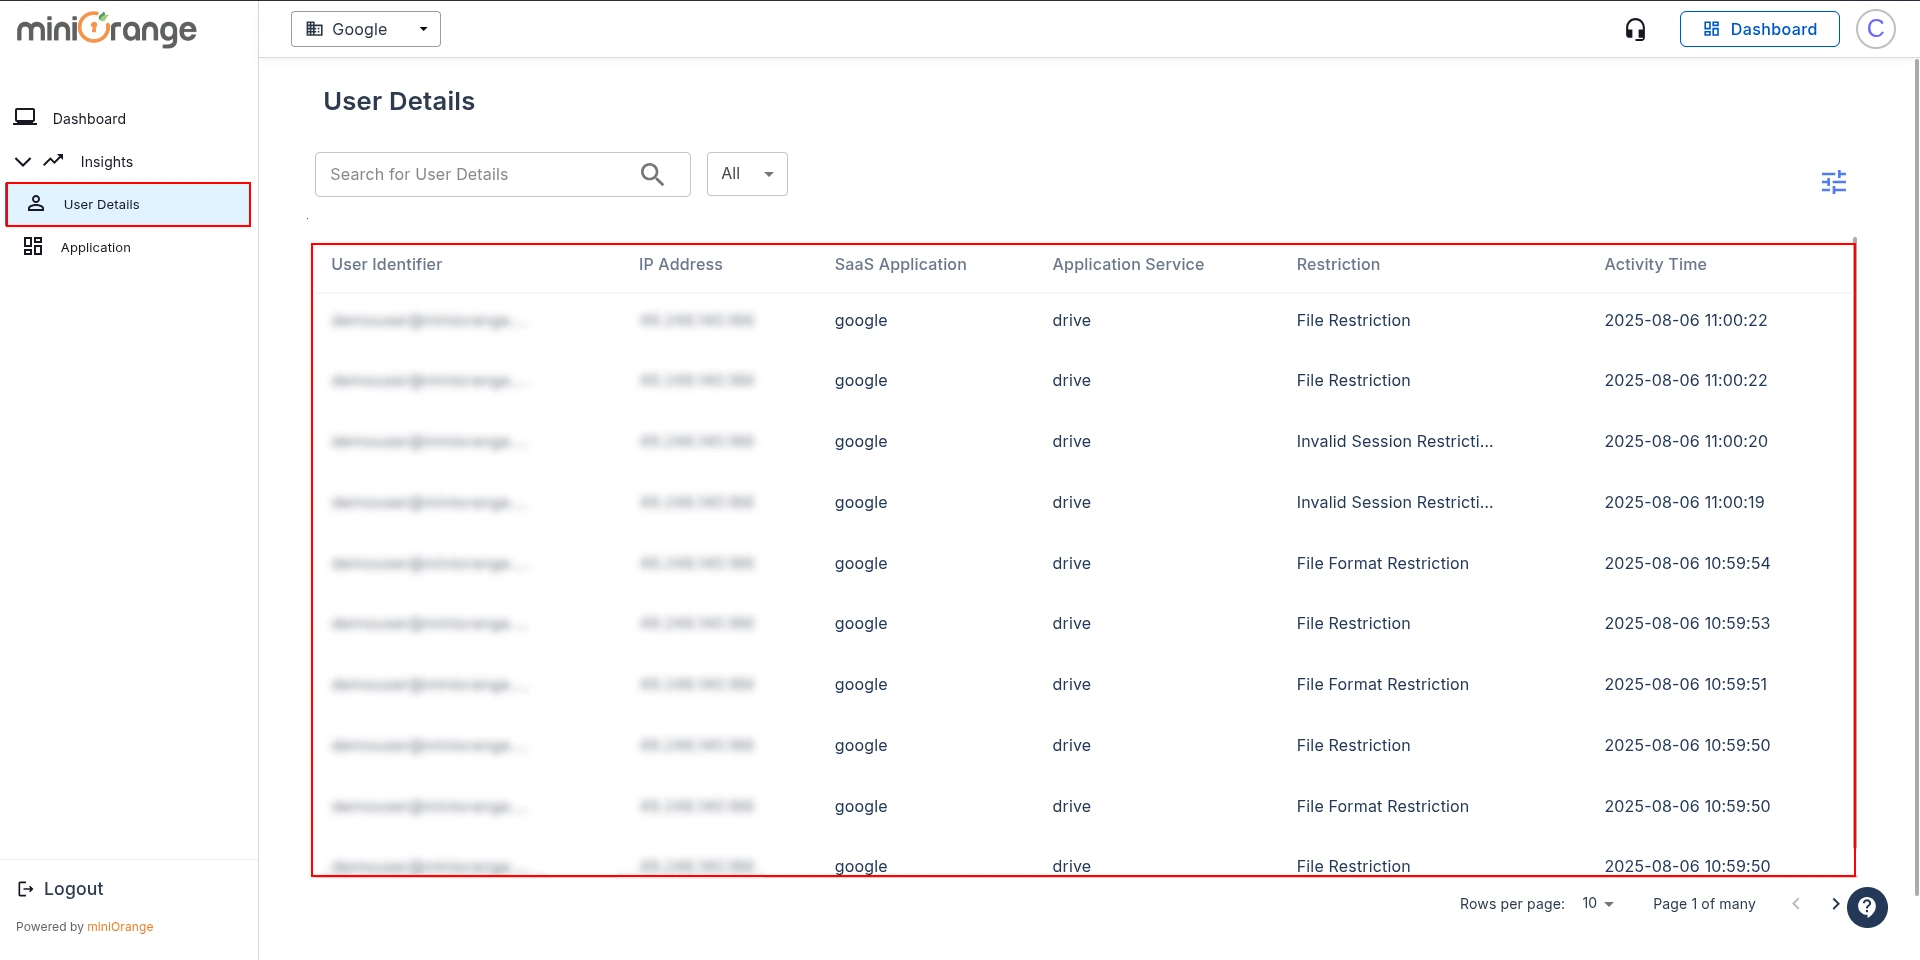Click the SaaS Application column header

click(x=900, y=264)
